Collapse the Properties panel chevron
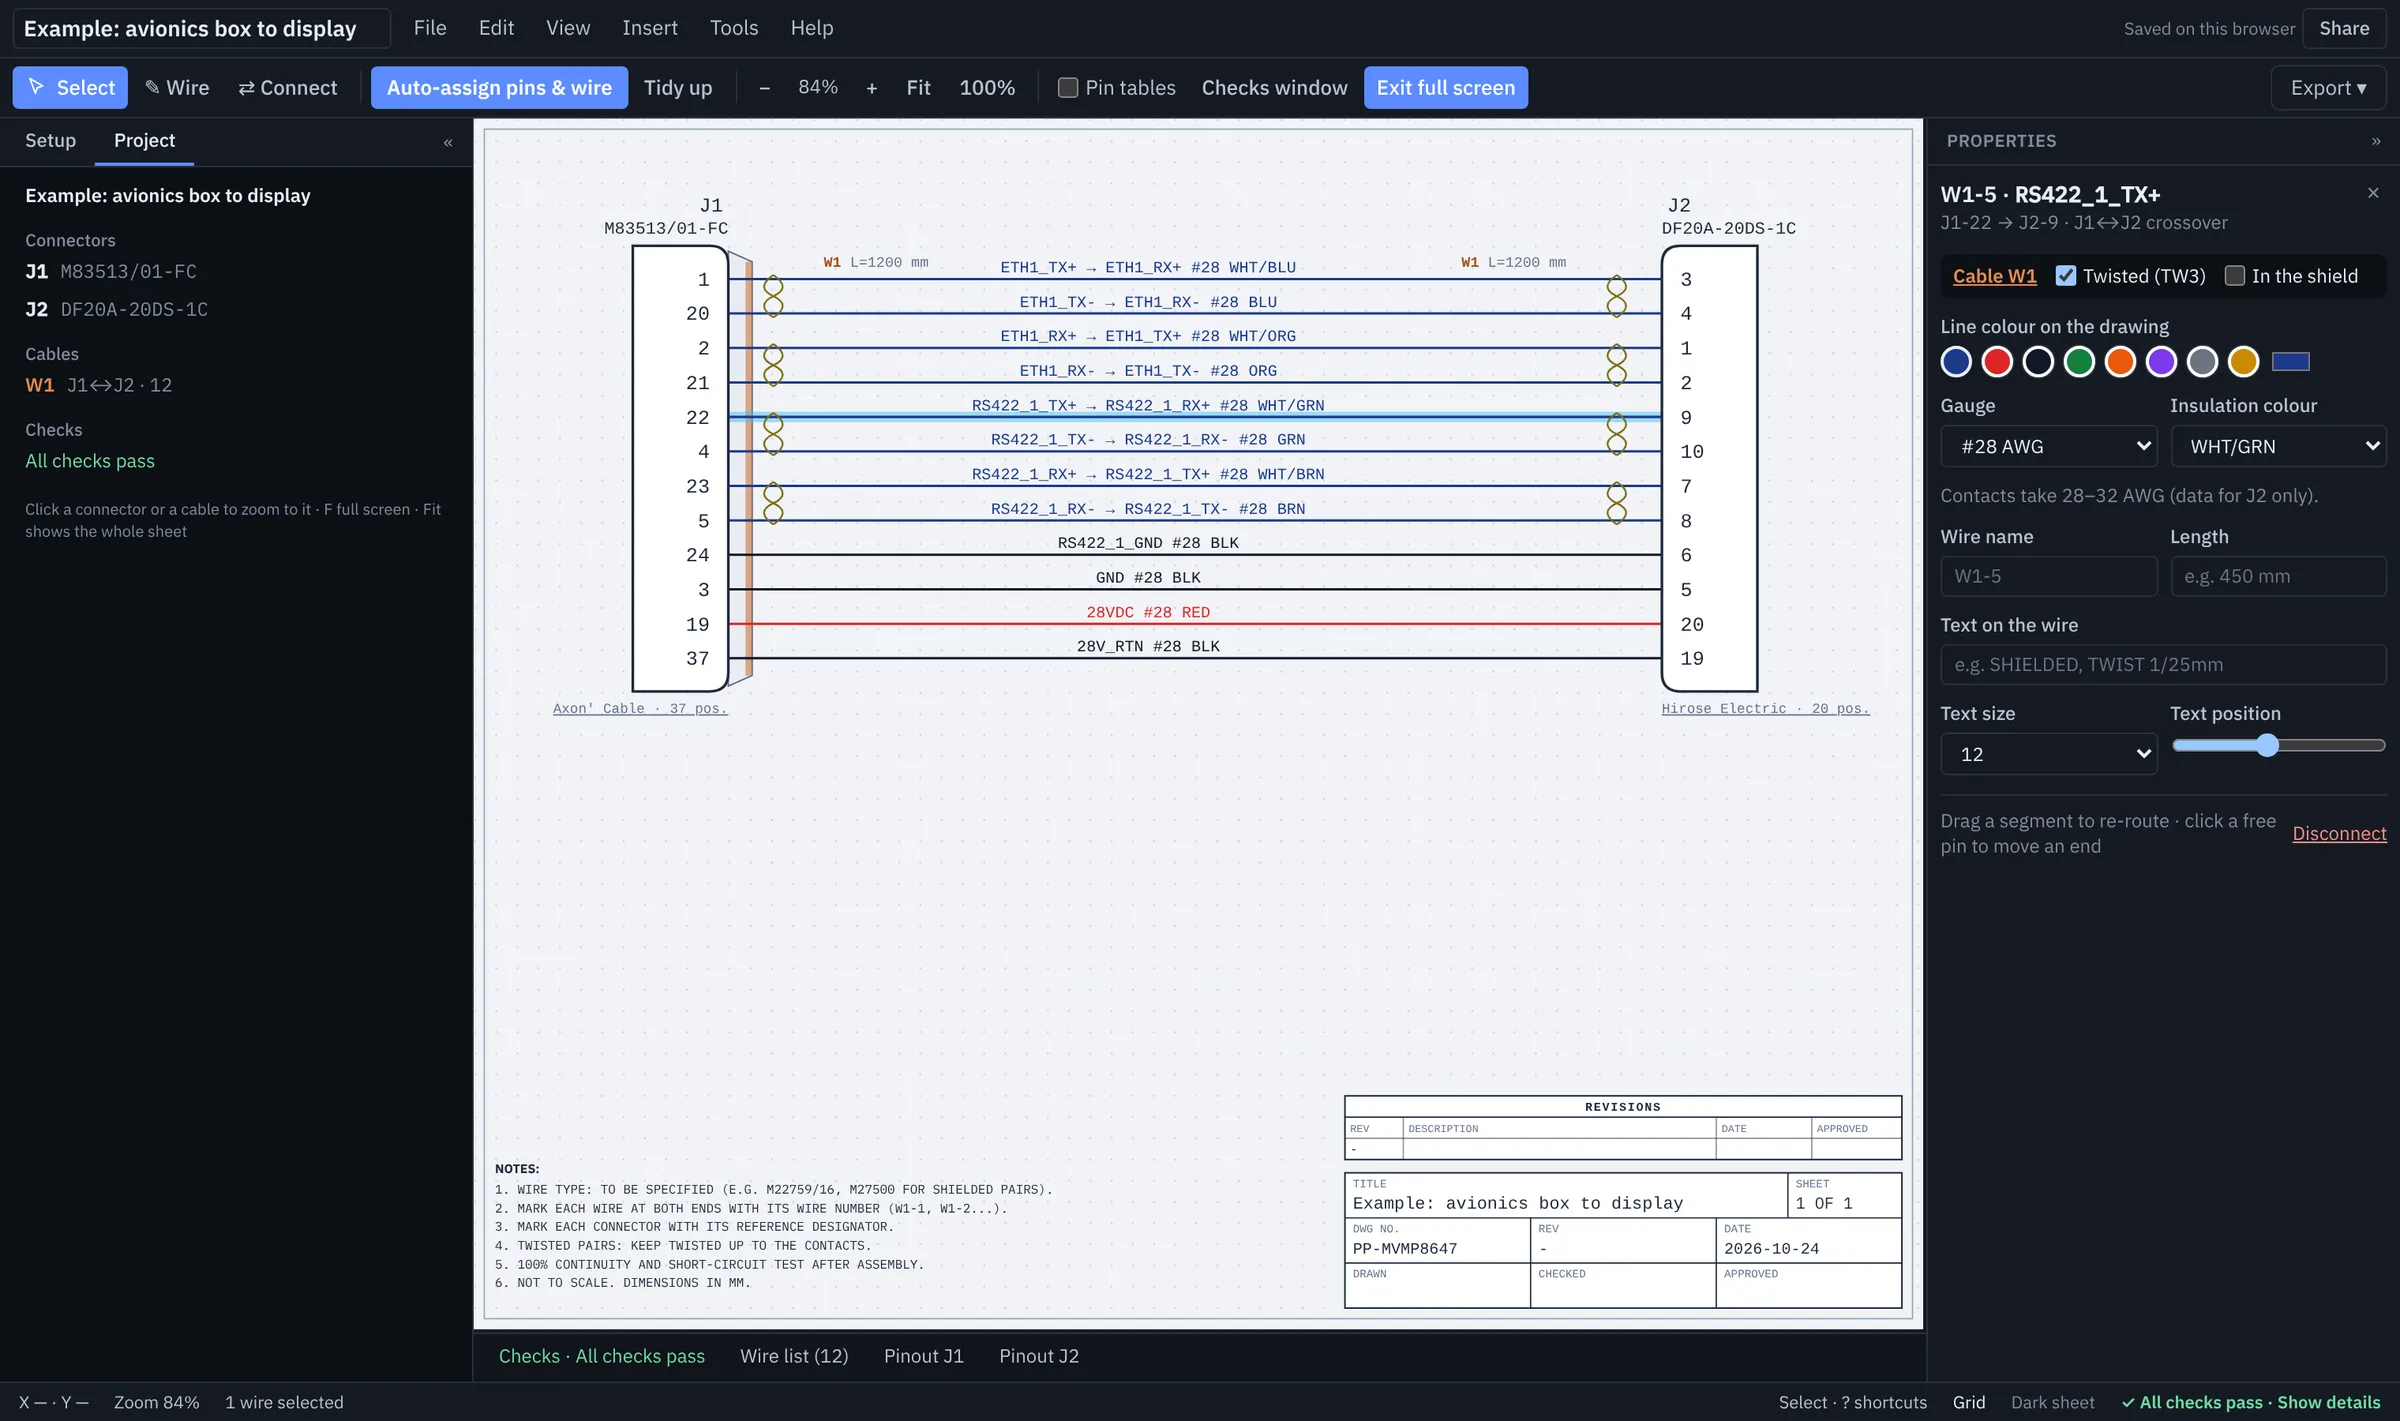This screenshot has height=1421, width=2400. tap(2376, 142)
